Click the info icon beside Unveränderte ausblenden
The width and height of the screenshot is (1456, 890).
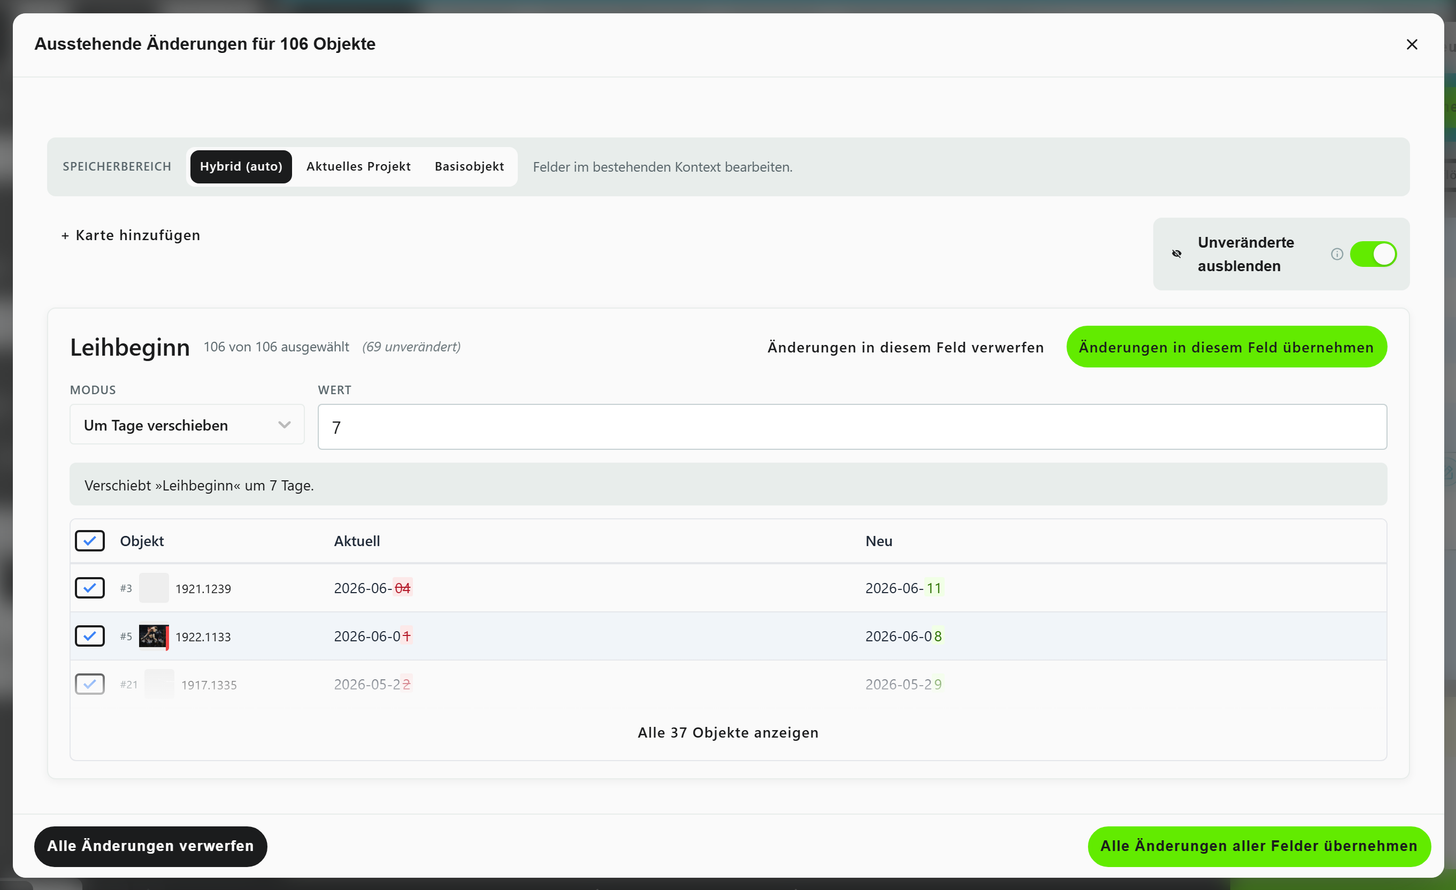coord(1337,254)
